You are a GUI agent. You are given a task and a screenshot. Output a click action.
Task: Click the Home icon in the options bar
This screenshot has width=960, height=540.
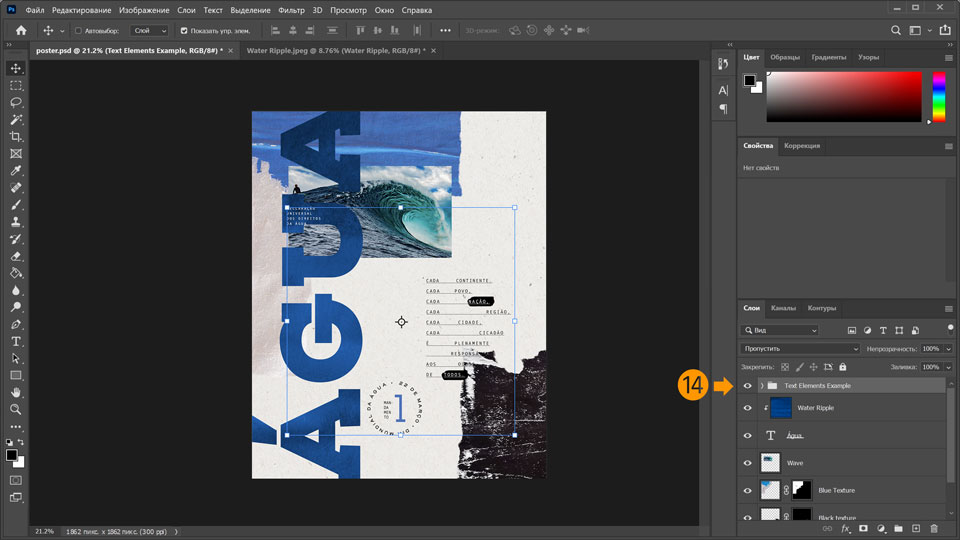click(21, 31)
